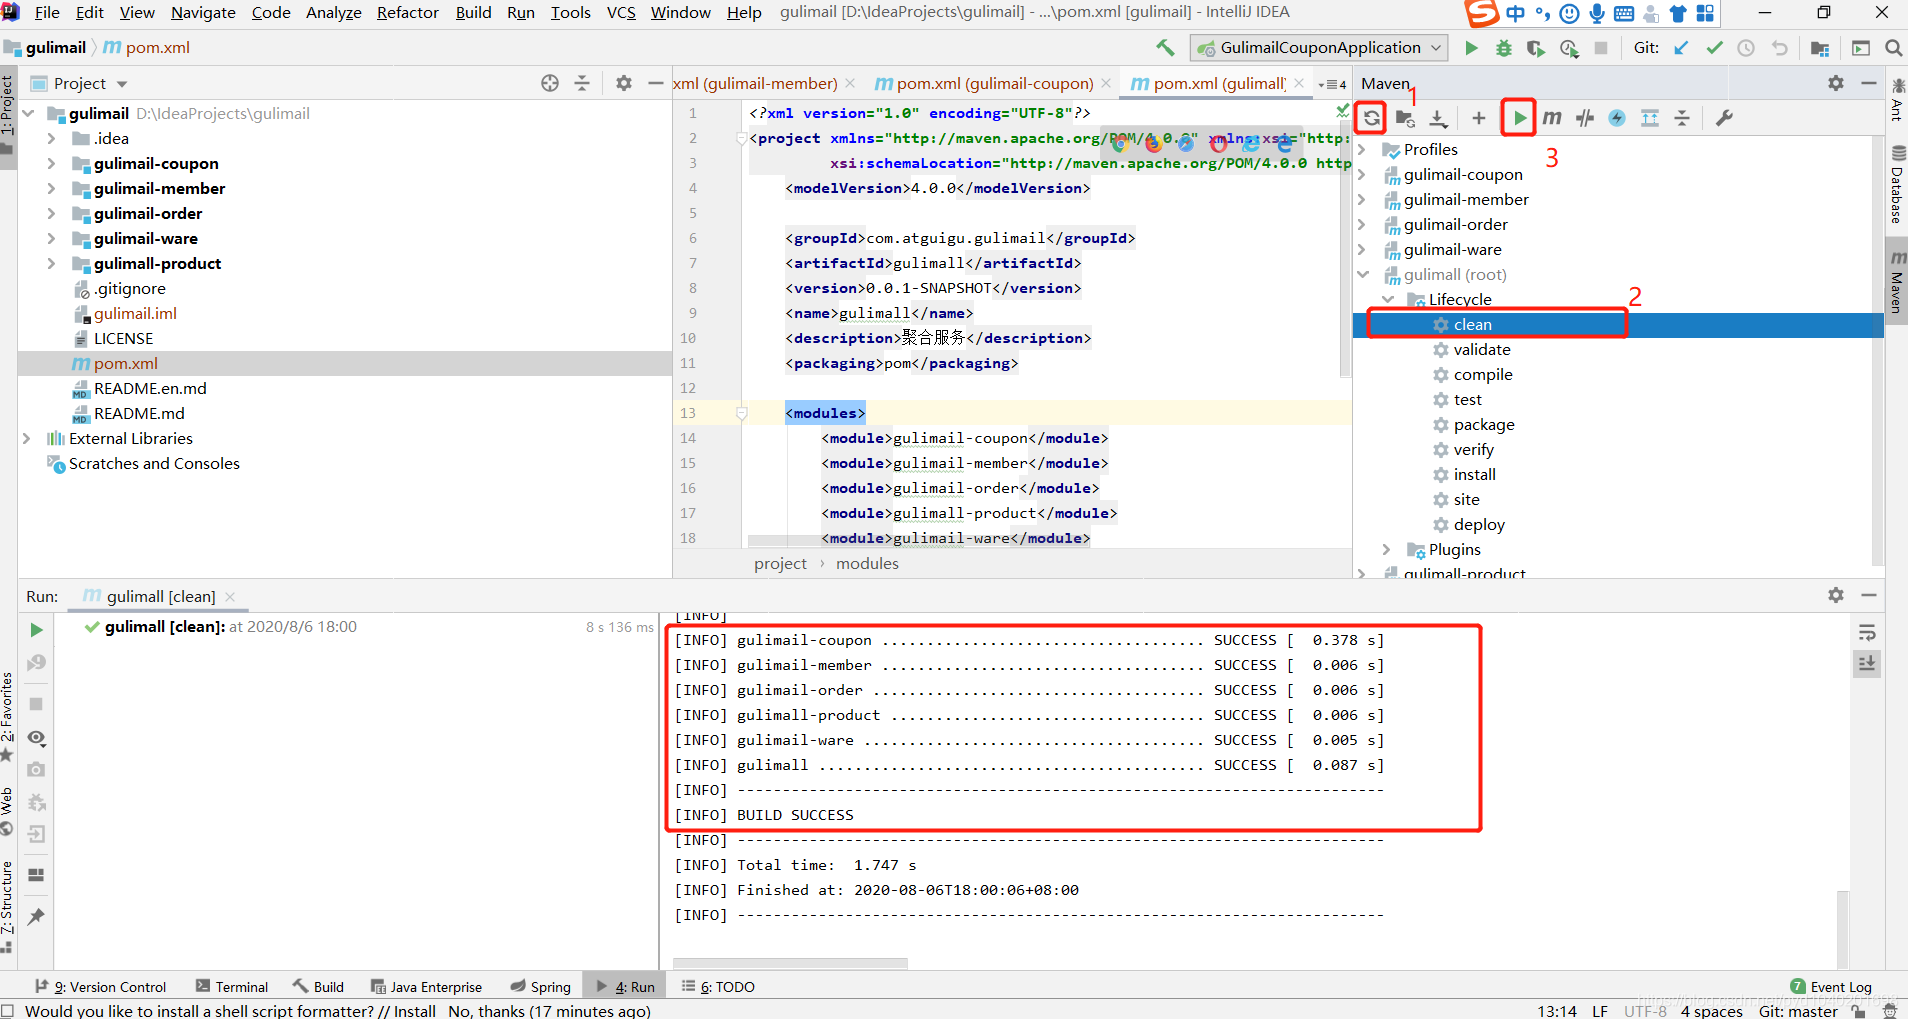The width and height of the screenshot is (1908, 1019).
Task: Toggle scroll to end in Run console
Action: [1867, 663]
